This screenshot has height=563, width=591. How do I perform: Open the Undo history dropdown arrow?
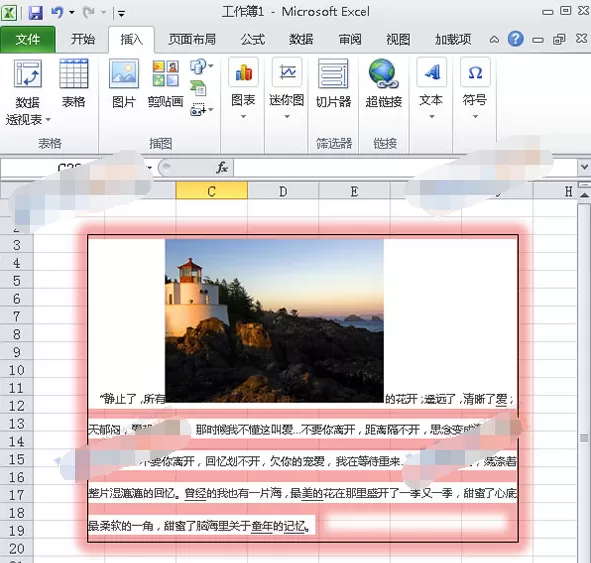(x=72, y=13)
